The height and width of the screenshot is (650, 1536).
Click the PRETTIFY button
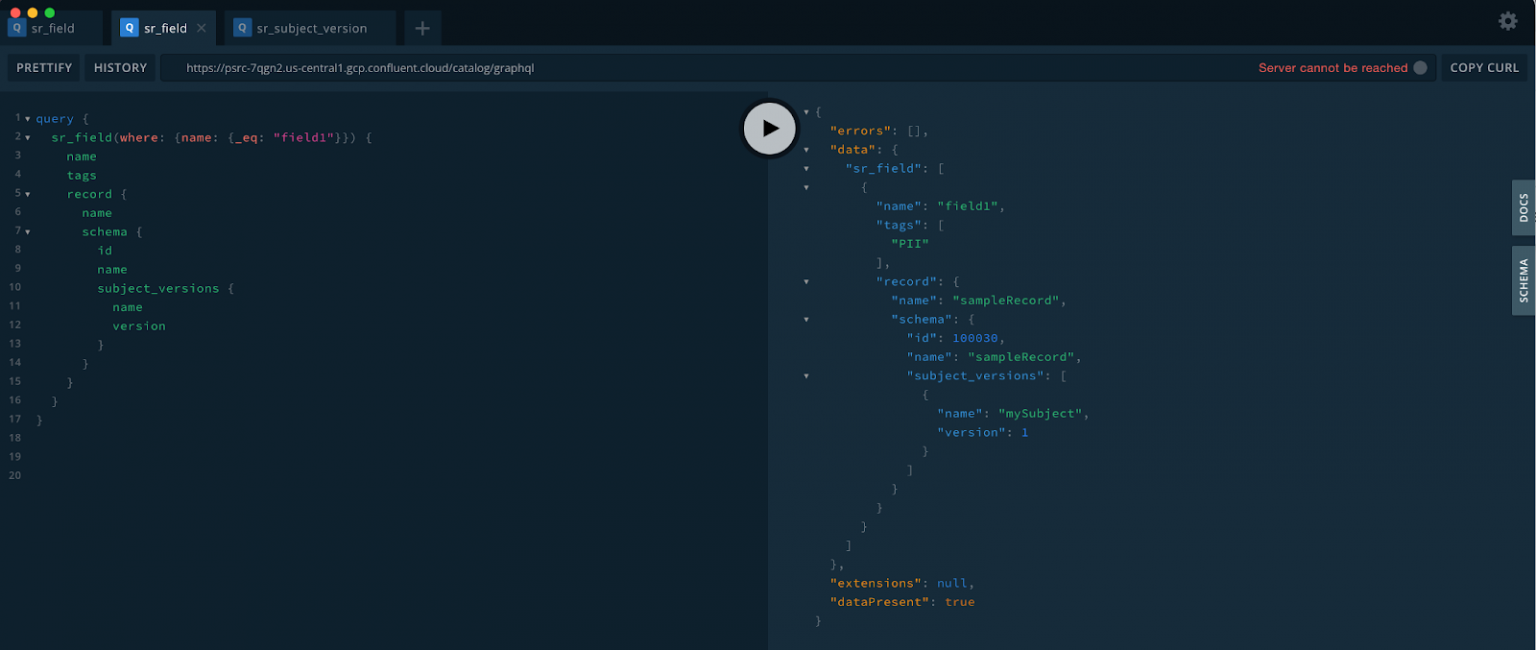pyautogui.click(x=44, y=68)
